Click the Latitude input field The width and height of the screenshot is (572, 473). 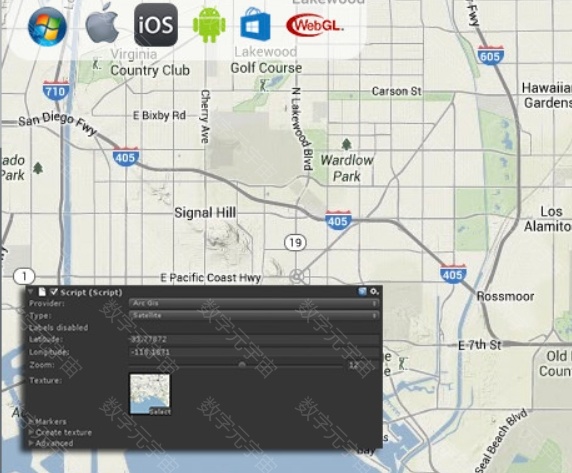coord(254,340)
